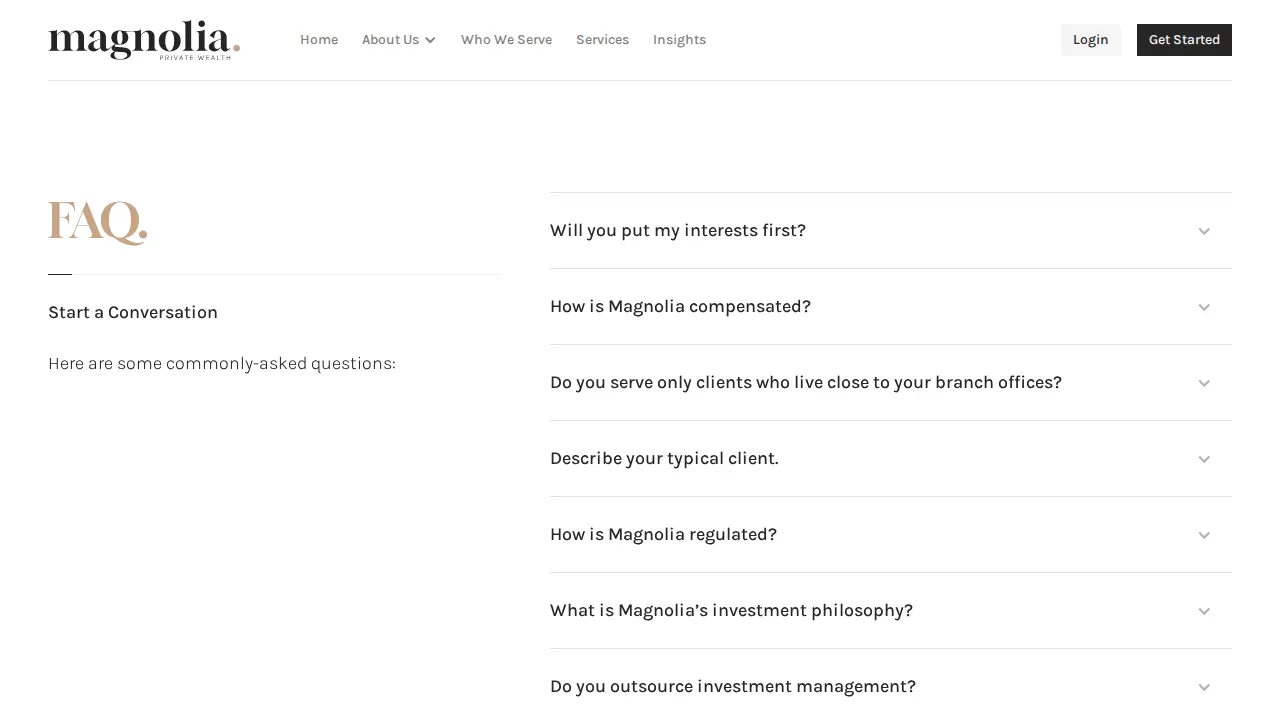Expand chevron for investment philosophy question

click(x=1204, y=611)
